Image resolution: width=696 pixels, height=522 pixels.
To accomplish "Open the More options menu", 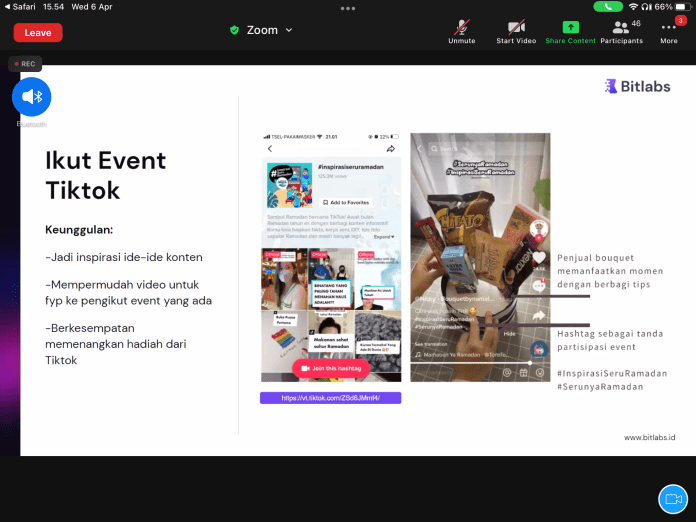I will click(x=668, y=32).
